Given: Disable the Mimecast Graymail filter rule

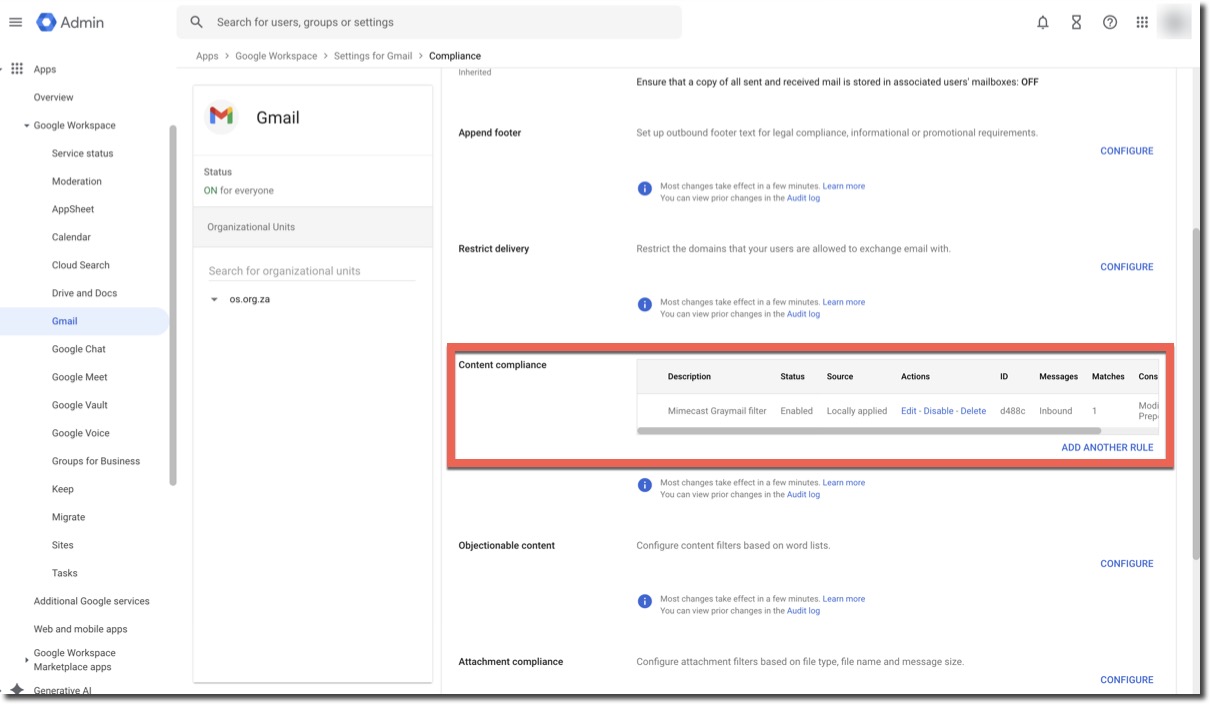Looking at the screenshot, I should pos(938,411).
